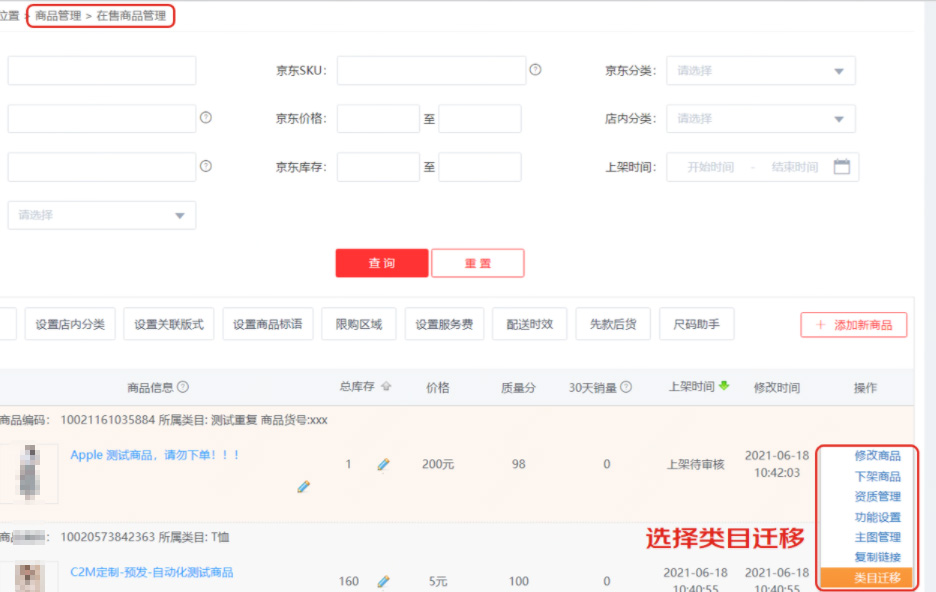
Task: Click the 添加新商品 button
Action: pos(853,324)
